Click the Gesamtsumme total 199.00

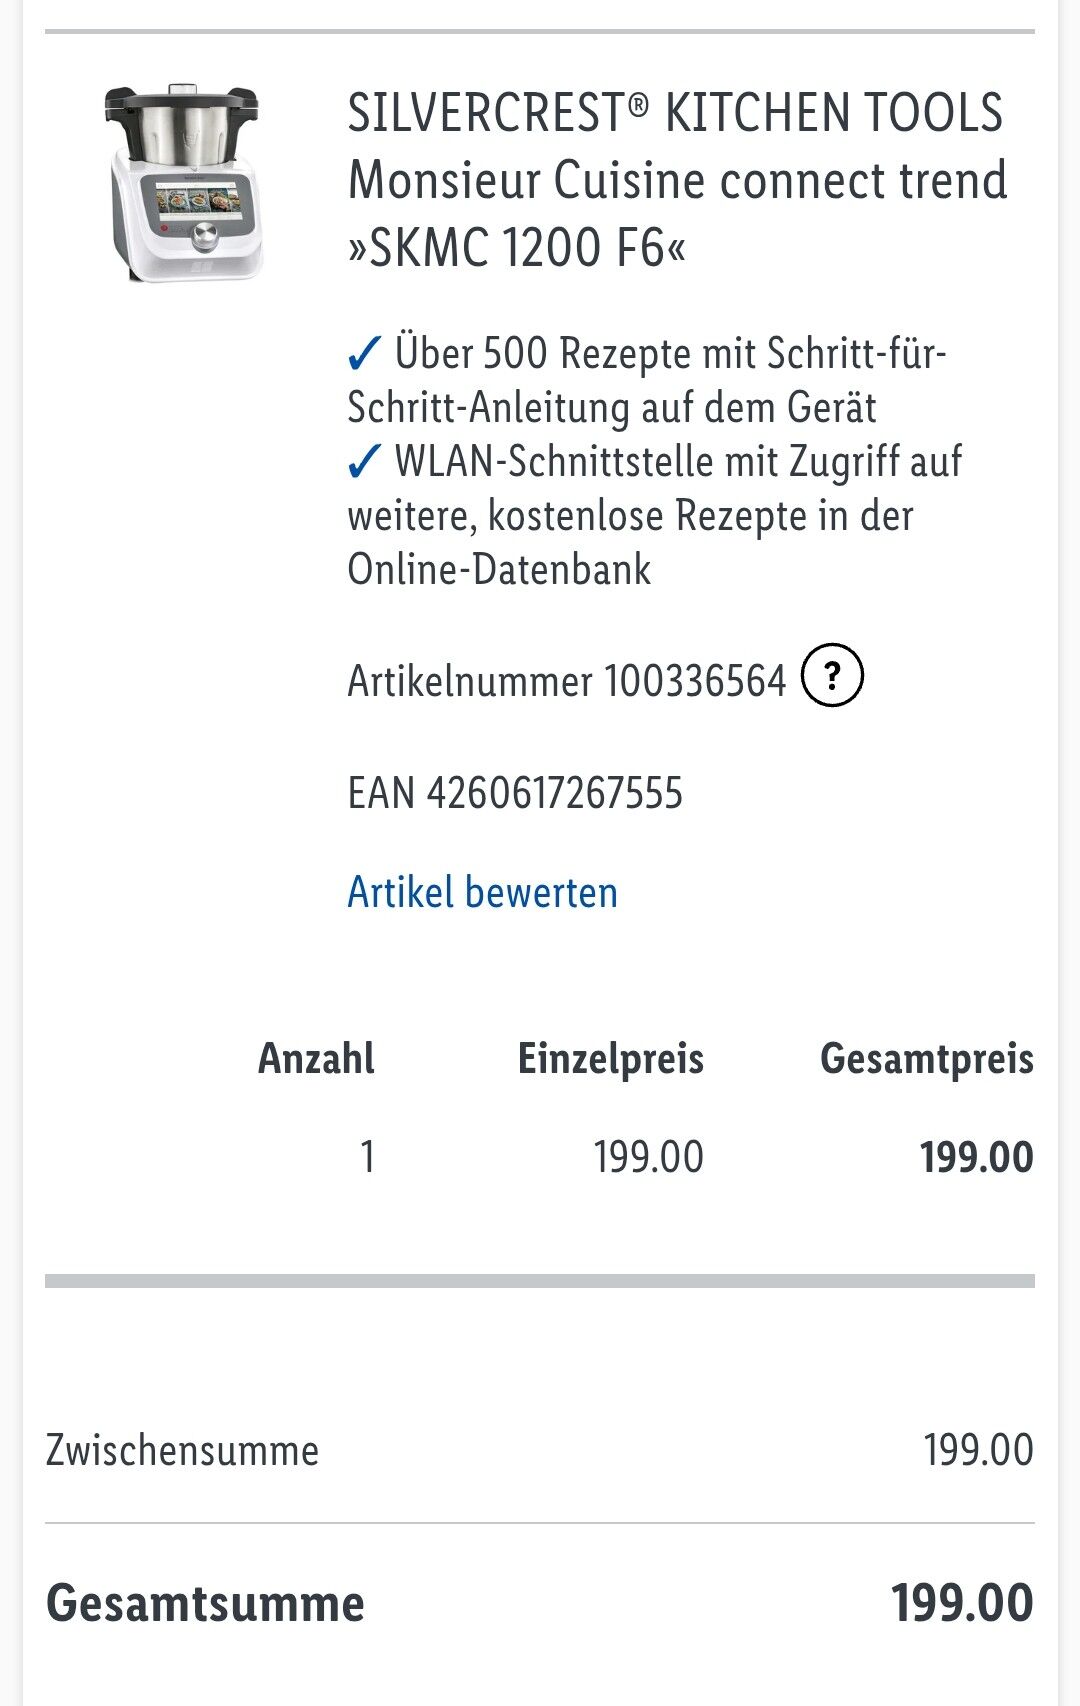point(963,1603)
